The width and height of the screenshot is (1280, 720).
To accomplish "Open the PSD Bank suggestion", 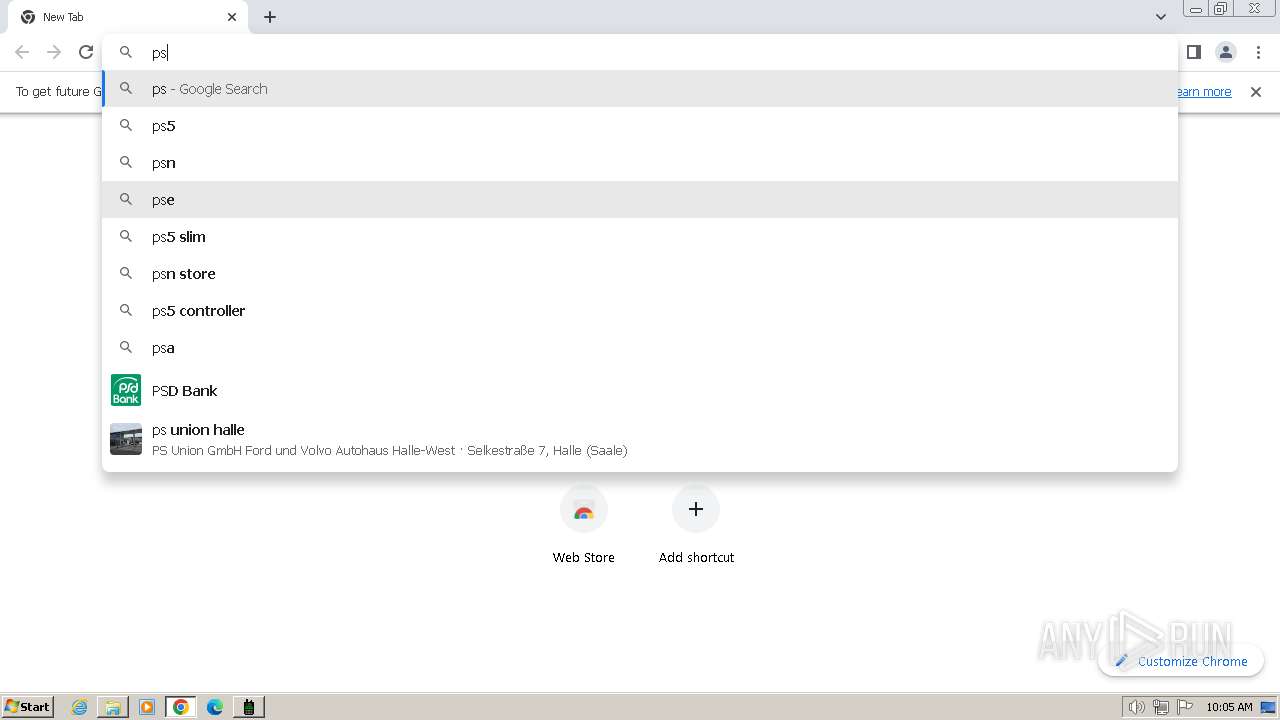I will coord(640,390).
